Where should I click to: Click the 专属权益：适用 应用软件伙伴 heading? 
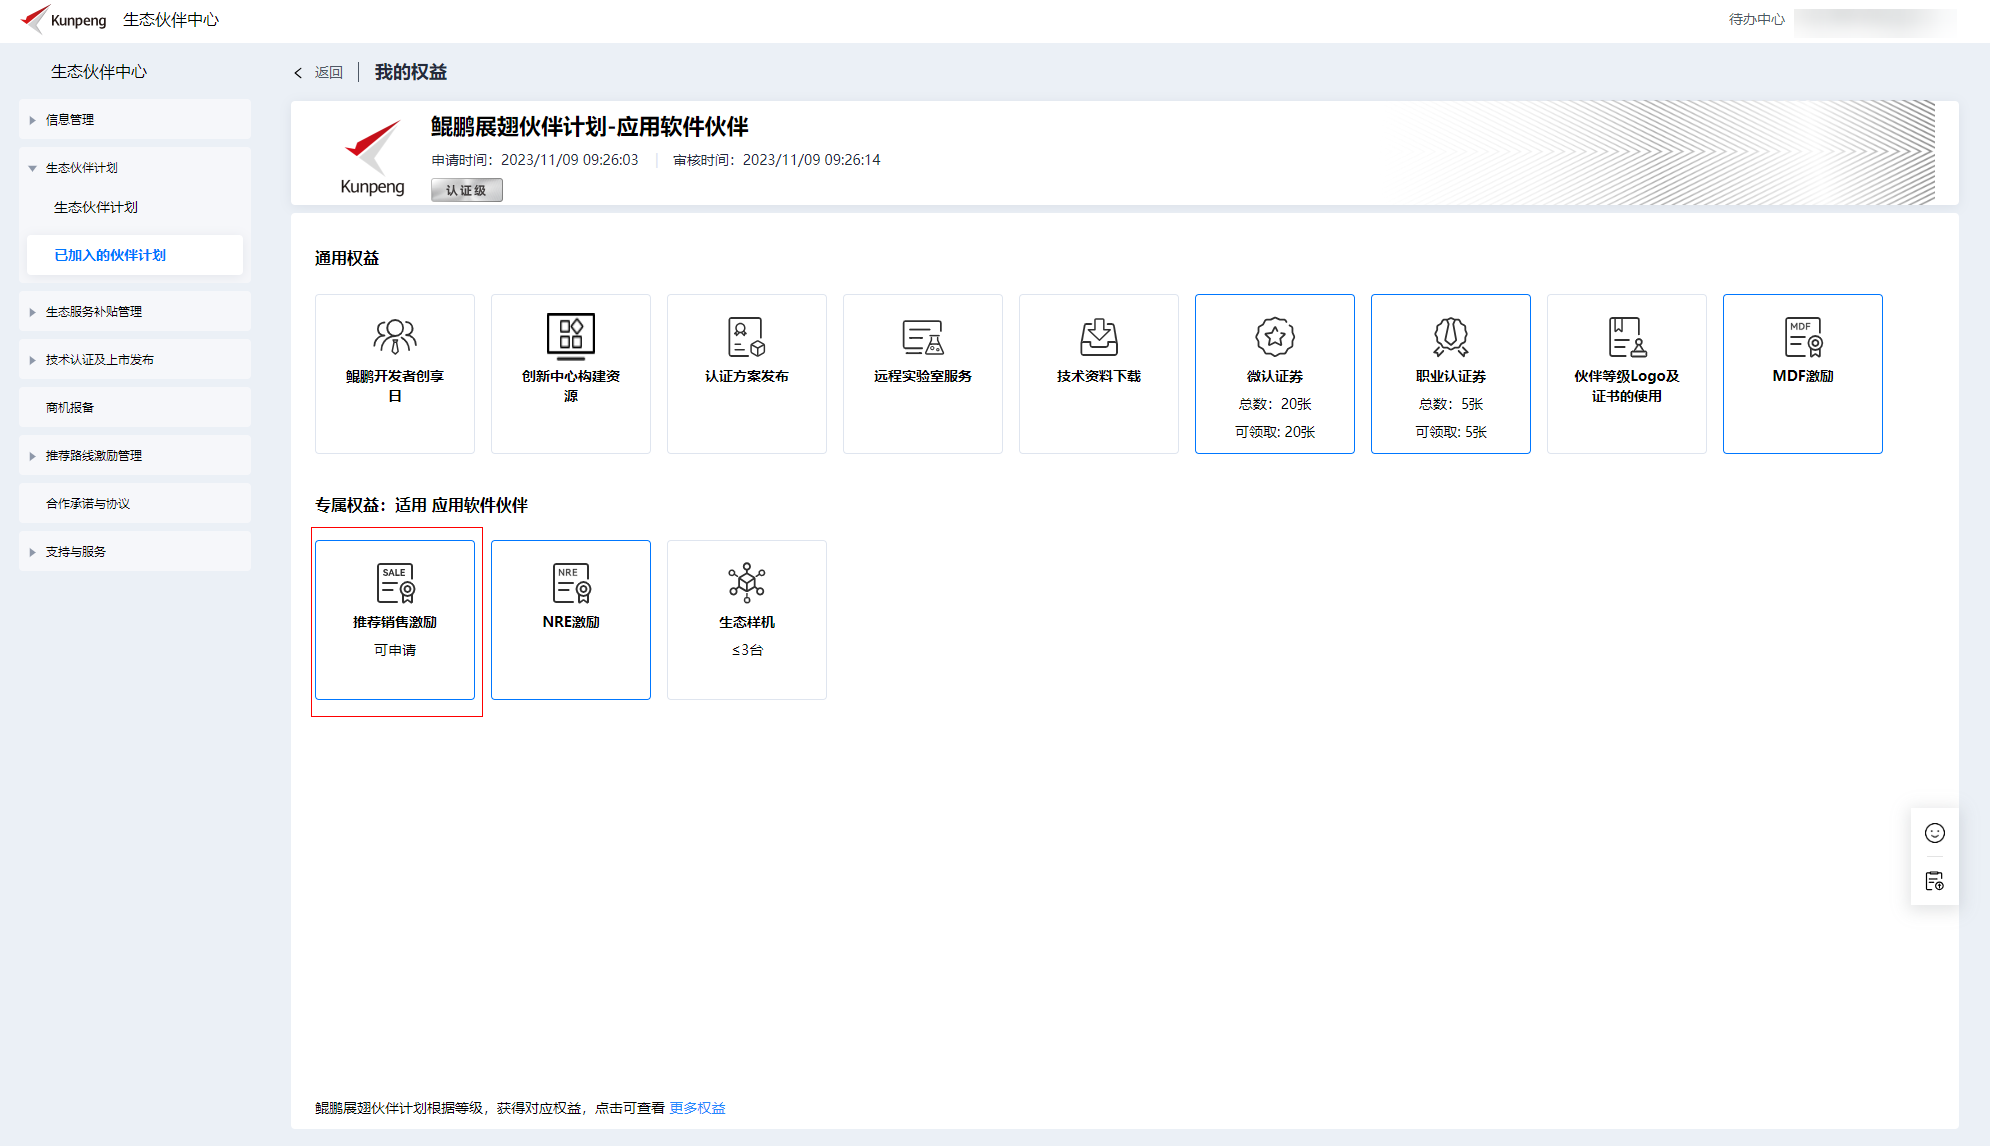point(421,506)
